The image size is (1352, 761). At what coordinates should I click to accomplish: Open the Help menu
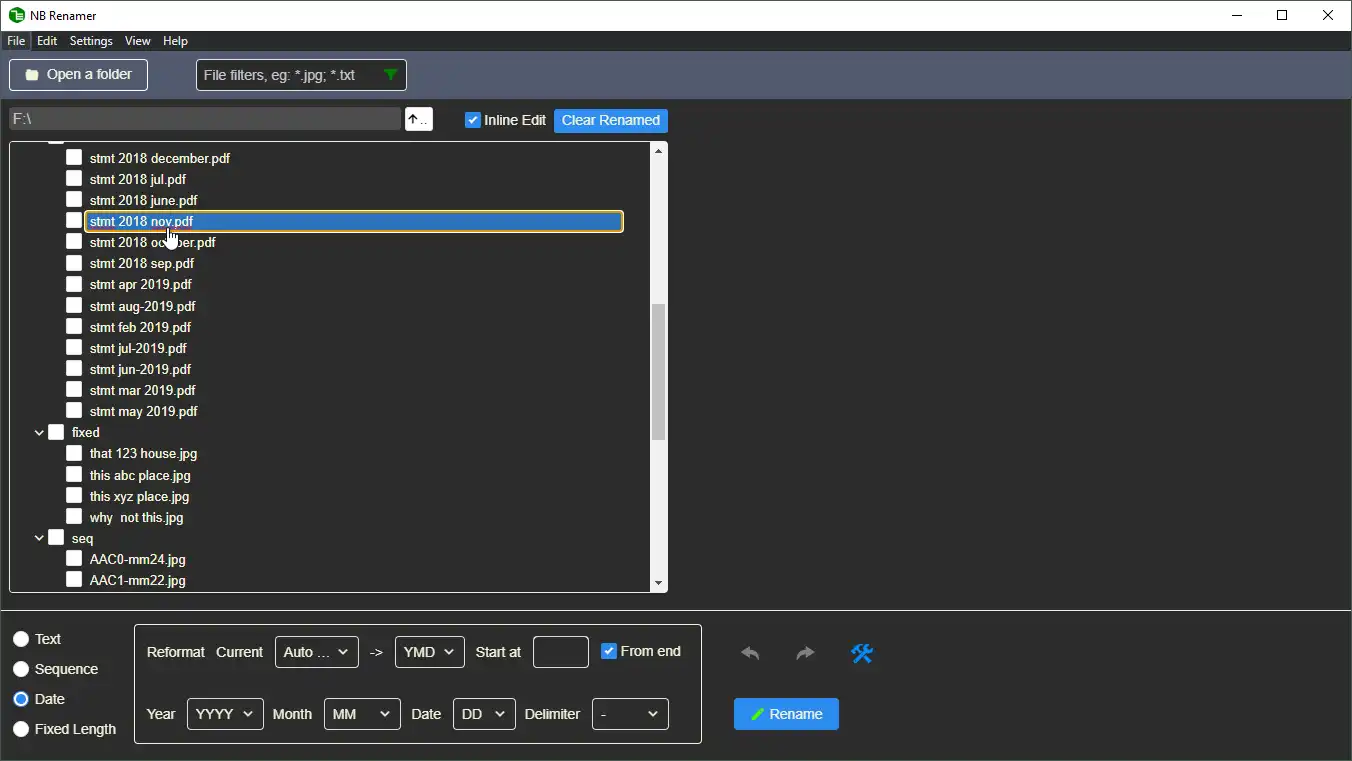point(176,41)
